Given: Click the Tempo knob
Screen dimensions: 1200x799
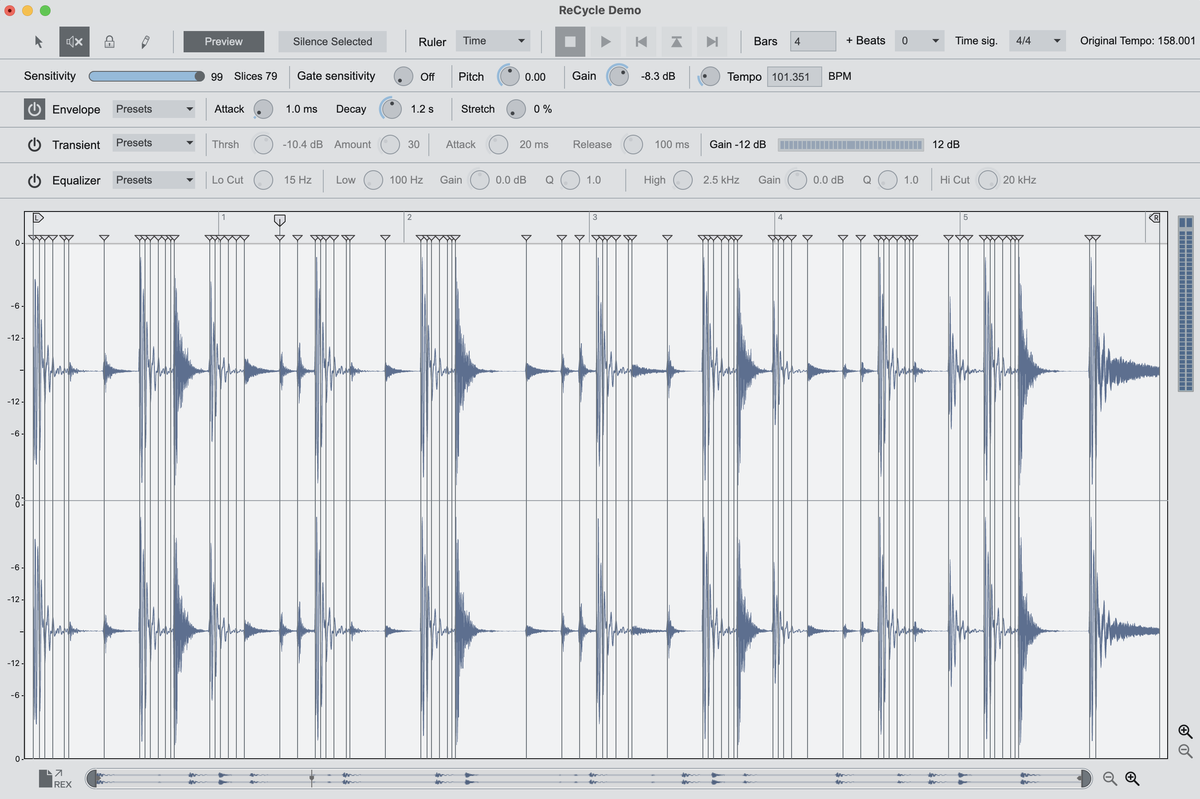Looking at the screenshot, I should click(x=709, y=76).
